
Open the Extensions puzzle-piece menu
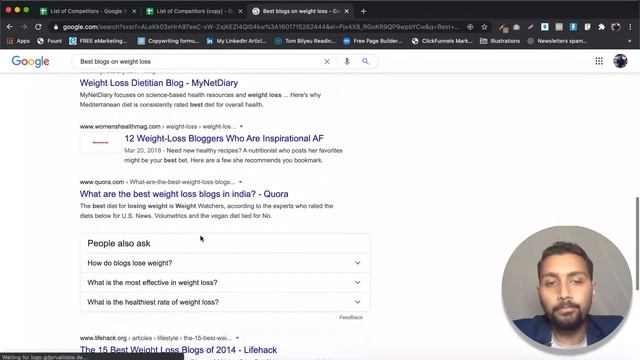tap(602, 27)
